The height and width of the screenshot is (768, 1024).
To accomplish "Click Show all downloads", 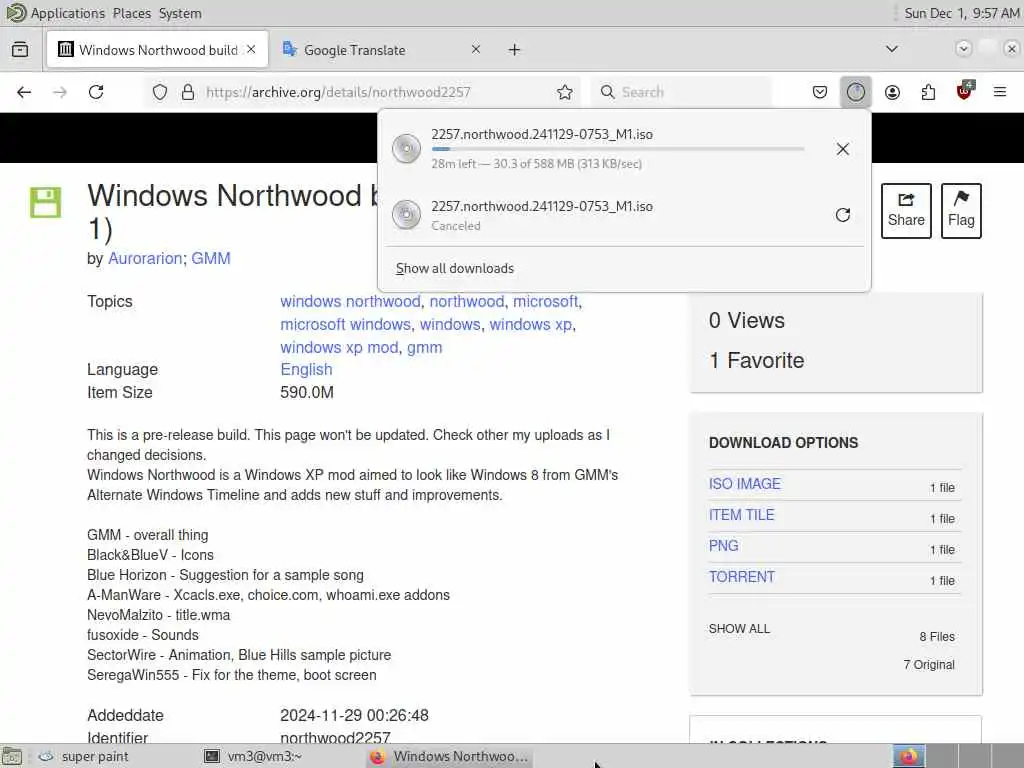I will click(455, 268).
